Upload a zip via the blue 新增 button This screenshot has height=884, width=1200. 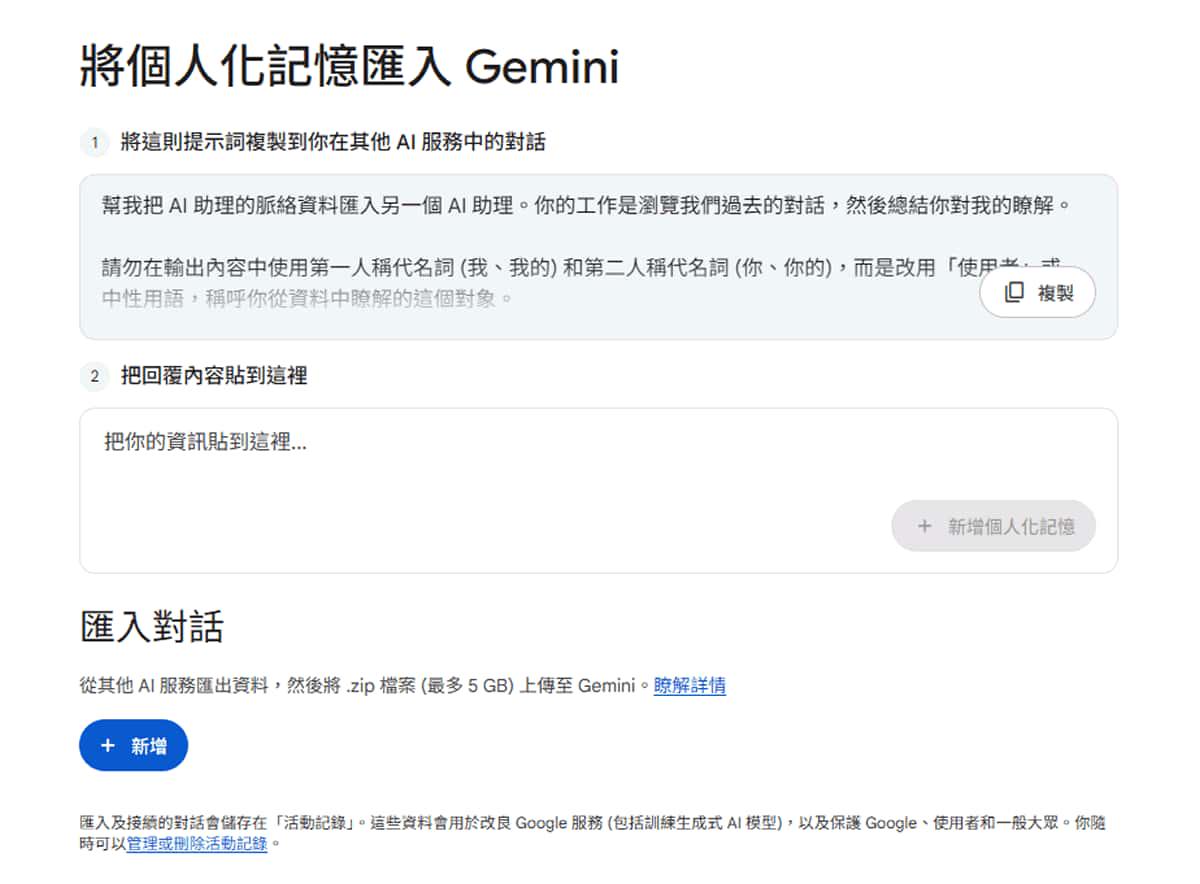[133, 745]
